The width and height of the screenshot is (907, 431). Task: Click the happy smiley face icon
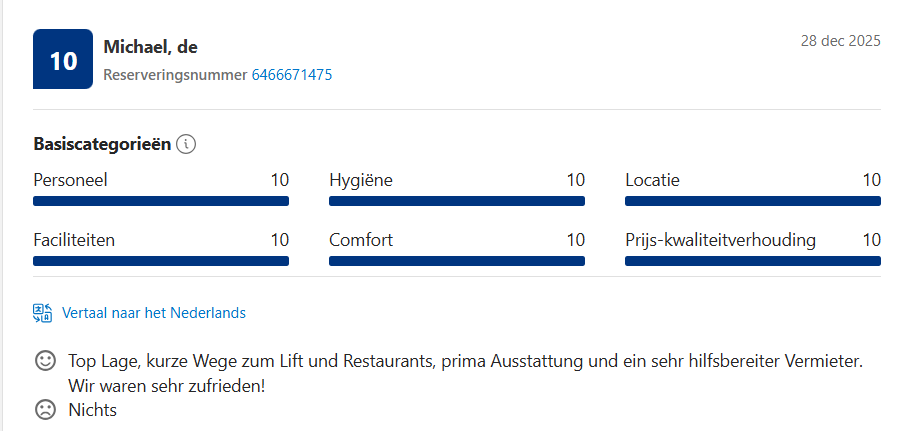pyautogui.click(x=45, y=360)
